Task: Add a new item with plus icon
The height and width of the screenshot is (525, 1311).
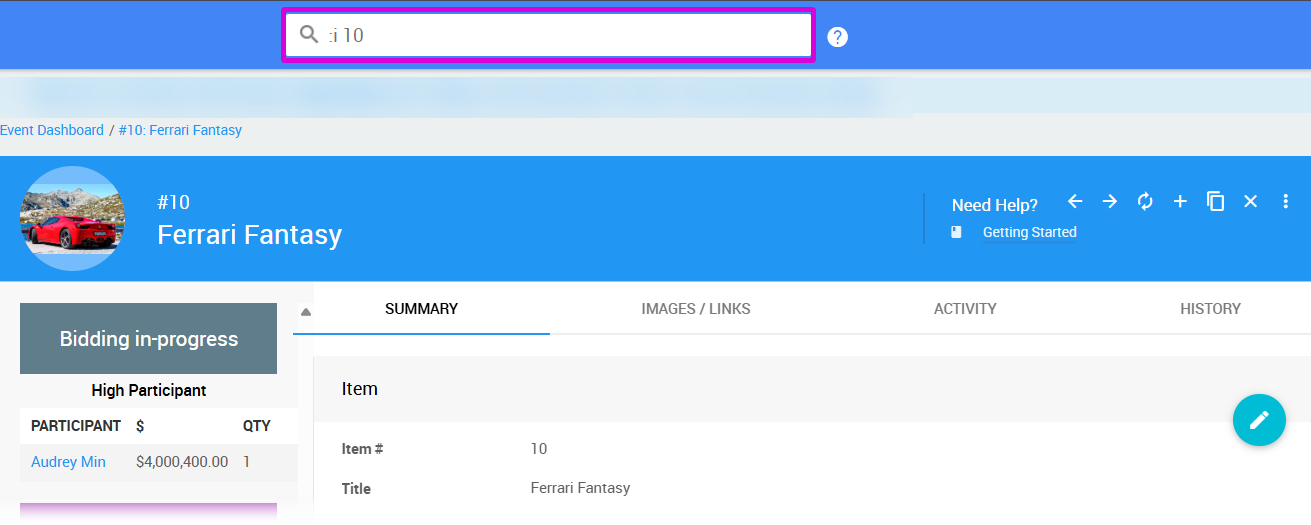Action: point(1180,202)
